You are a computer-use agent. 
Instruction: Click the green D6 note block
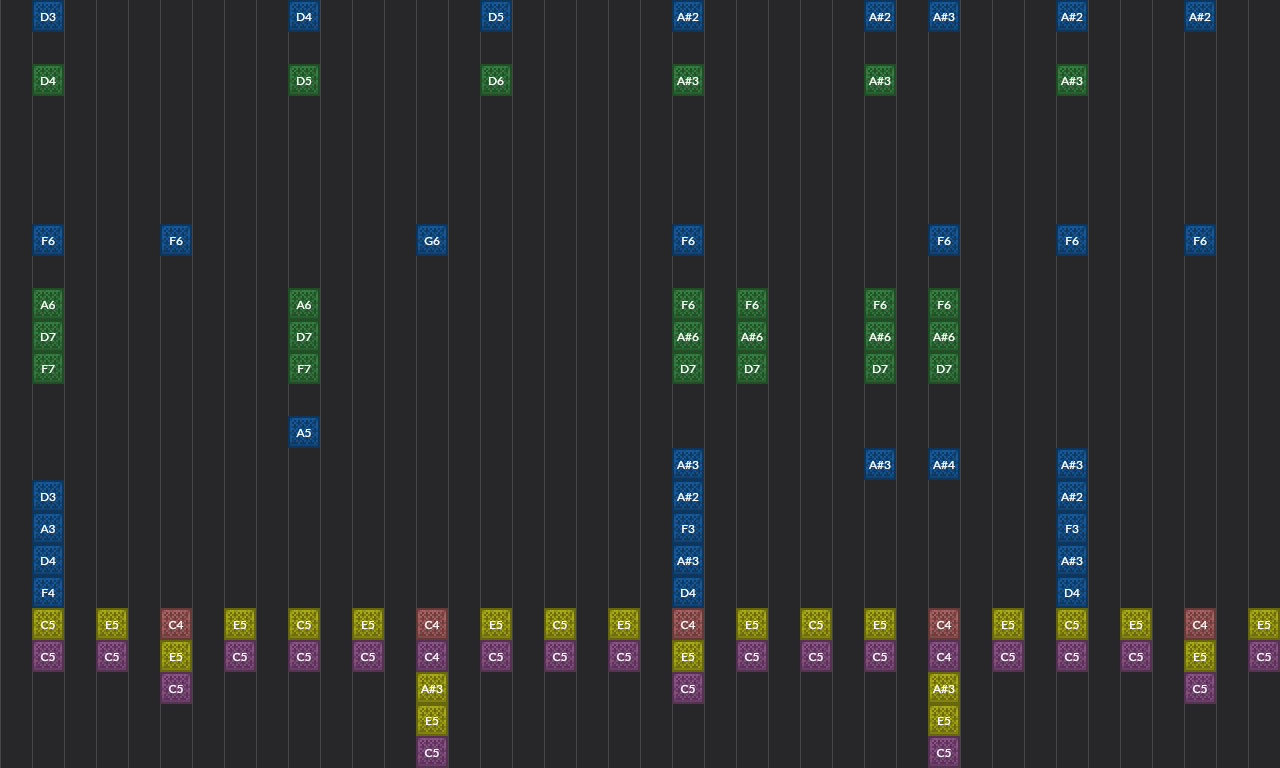pos(496,81)
